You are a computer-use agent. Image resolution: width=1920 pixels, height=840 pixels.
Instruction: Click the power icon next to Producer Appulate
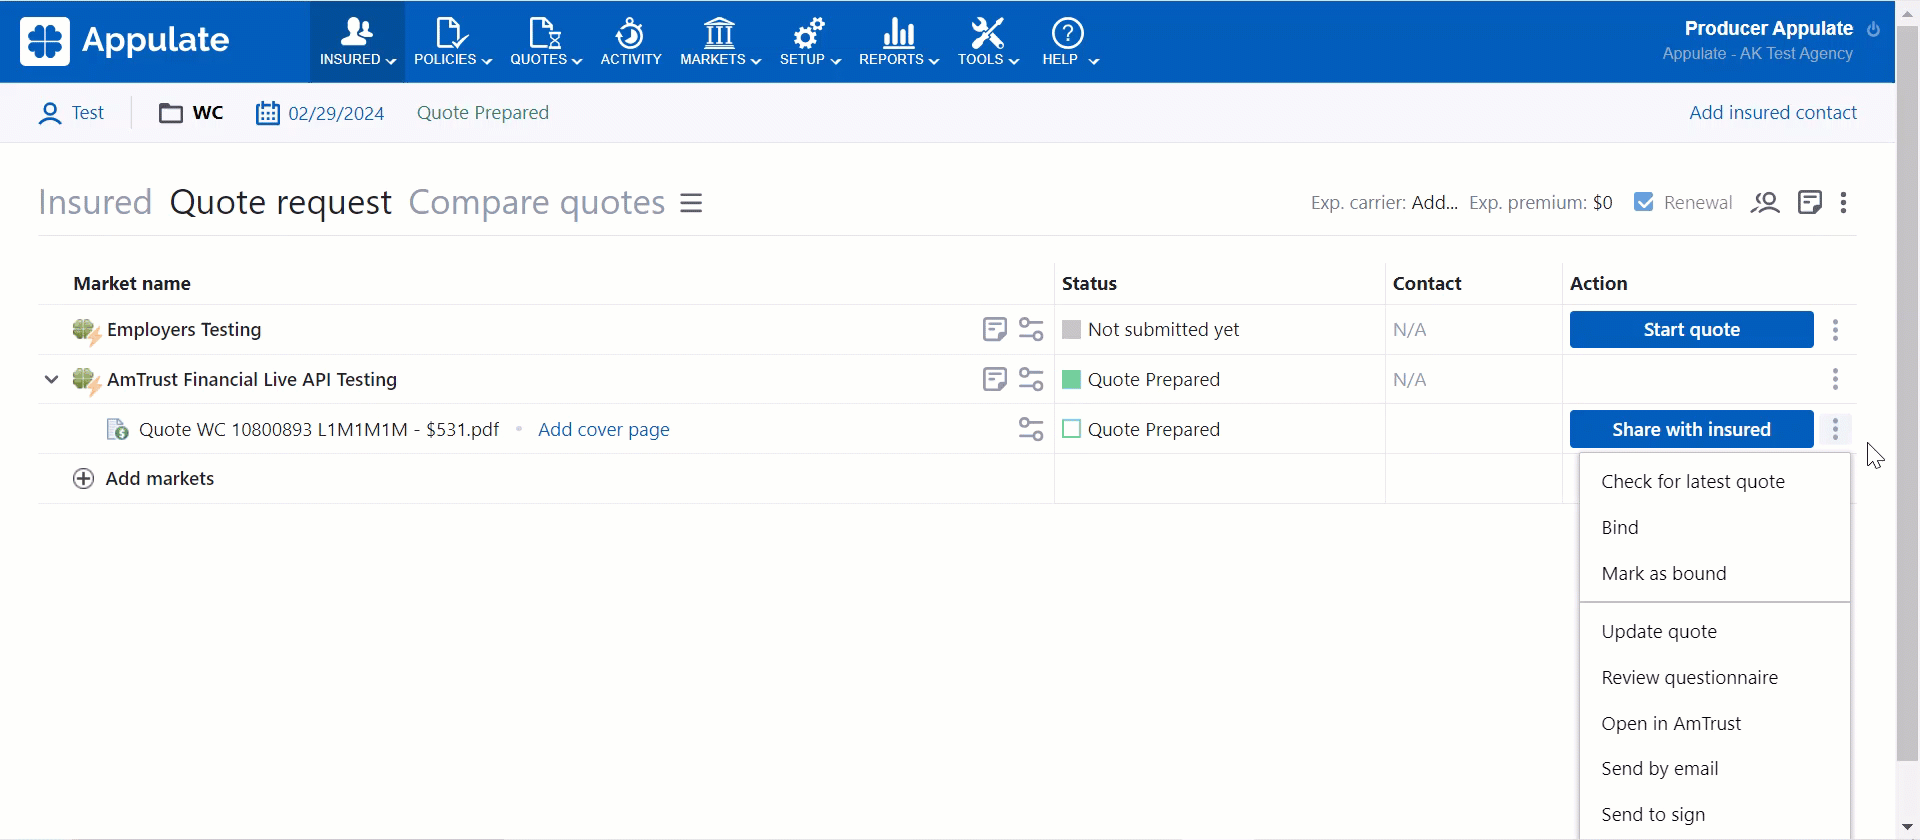coord(1873,29)
